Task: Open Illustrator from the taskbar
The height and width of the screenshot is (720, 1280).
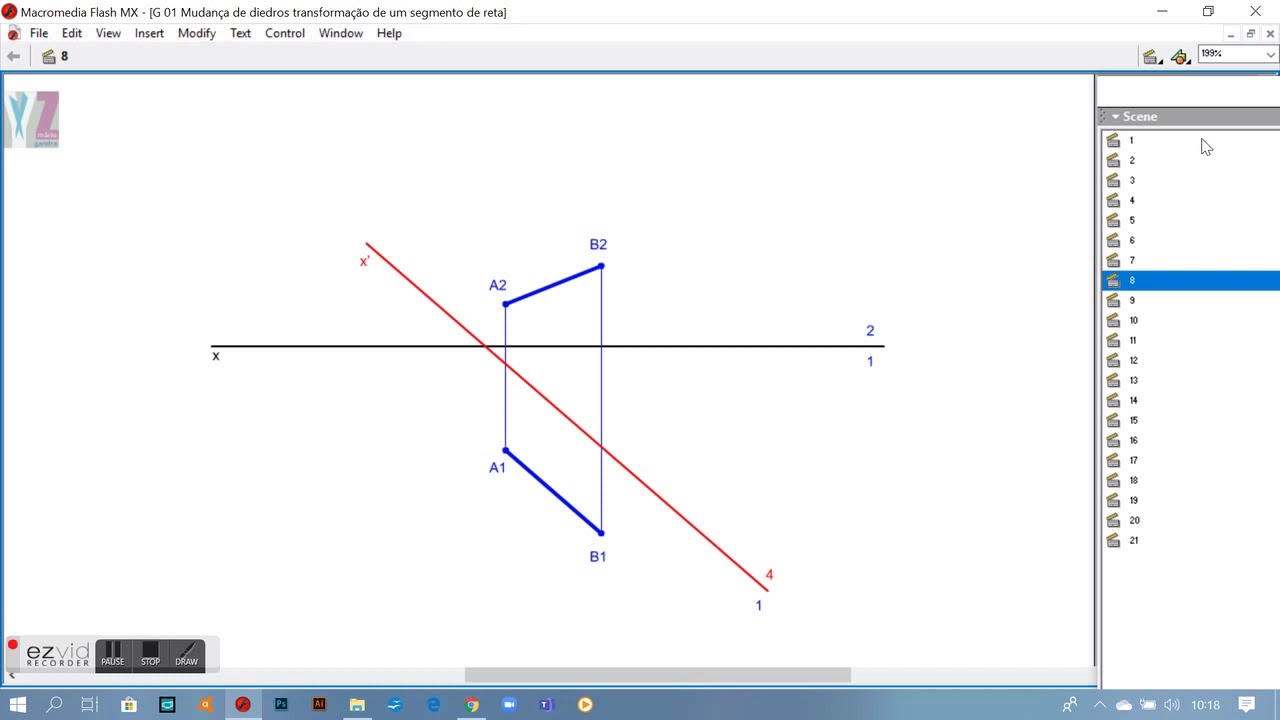Action: 319,705
